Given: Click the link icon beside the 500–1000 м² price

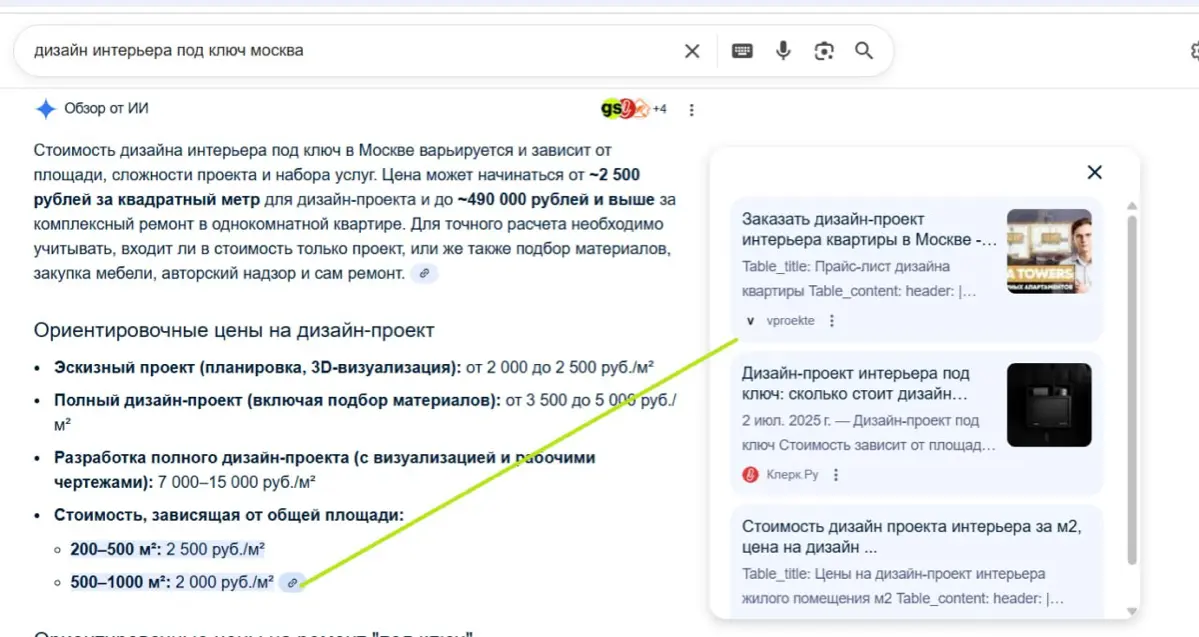Looking at the screenshot, I should [x=292, y=582].
